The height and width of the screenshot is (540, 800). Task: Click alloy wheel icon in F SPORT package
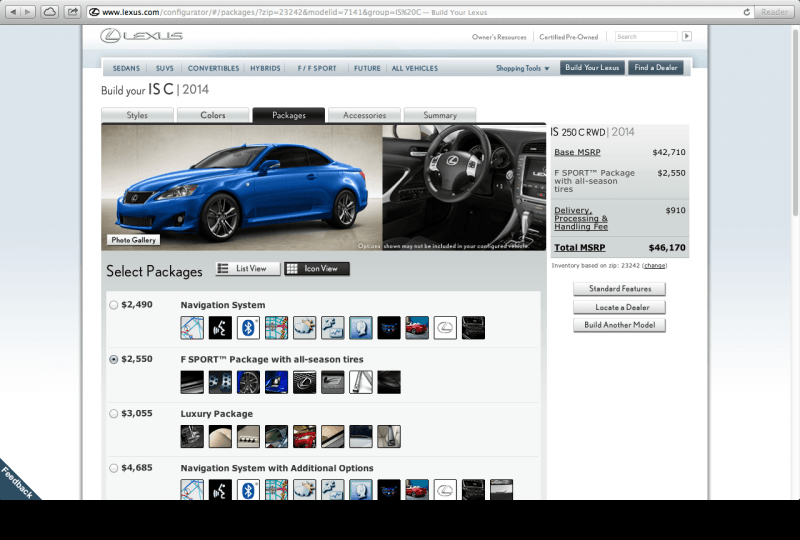pyautogui.click(x=248, y=382)
